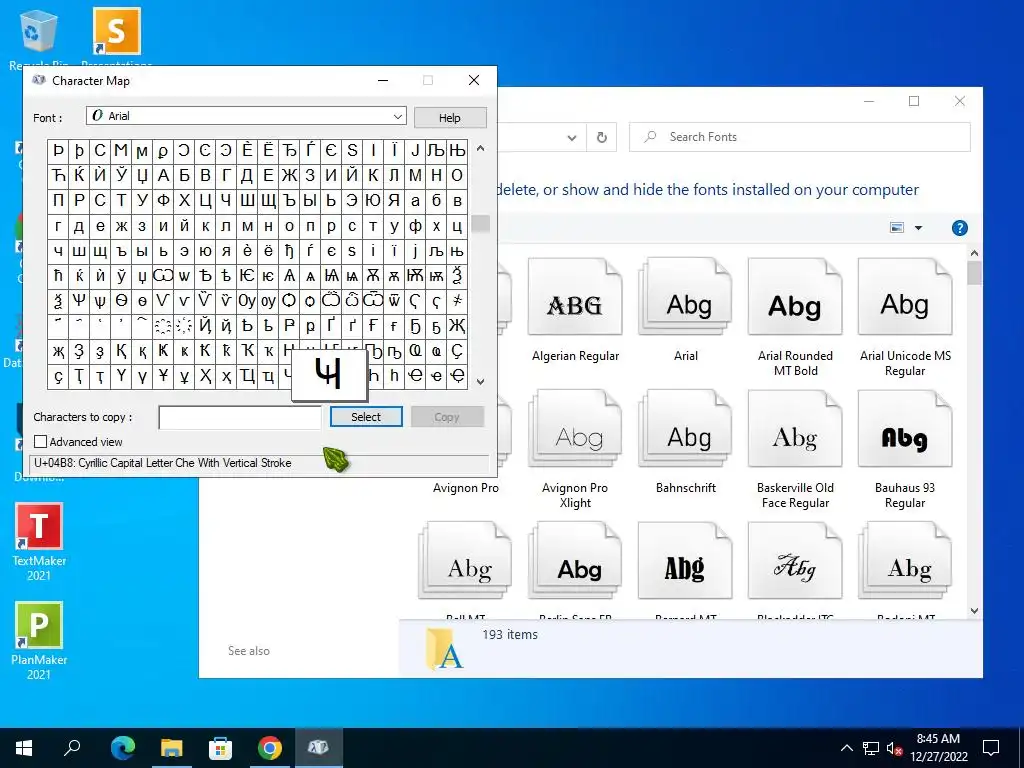Open the notification center icon
1024x768 pixels.
991,748
